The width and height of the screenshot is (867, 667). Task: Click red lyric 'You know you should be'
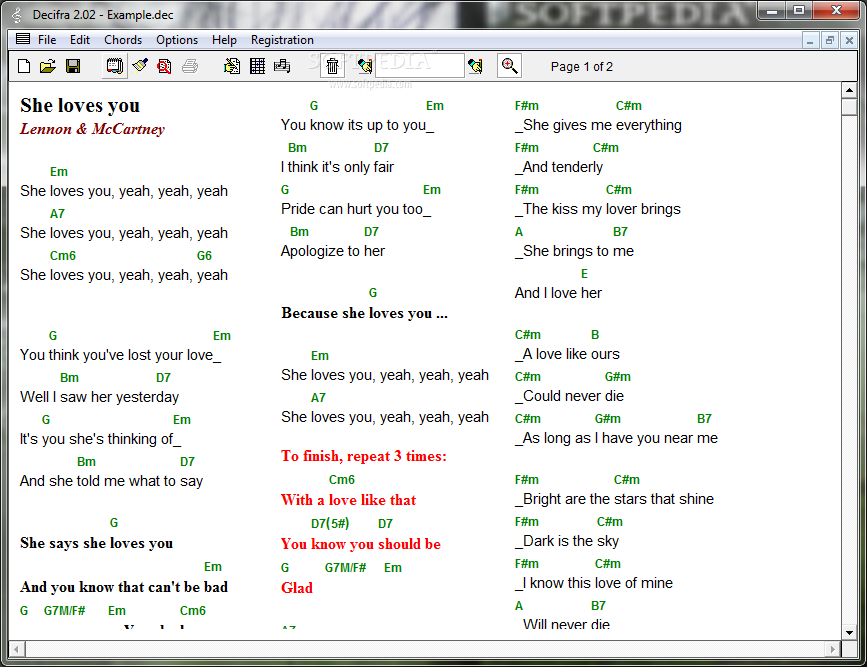coord(361,544)
